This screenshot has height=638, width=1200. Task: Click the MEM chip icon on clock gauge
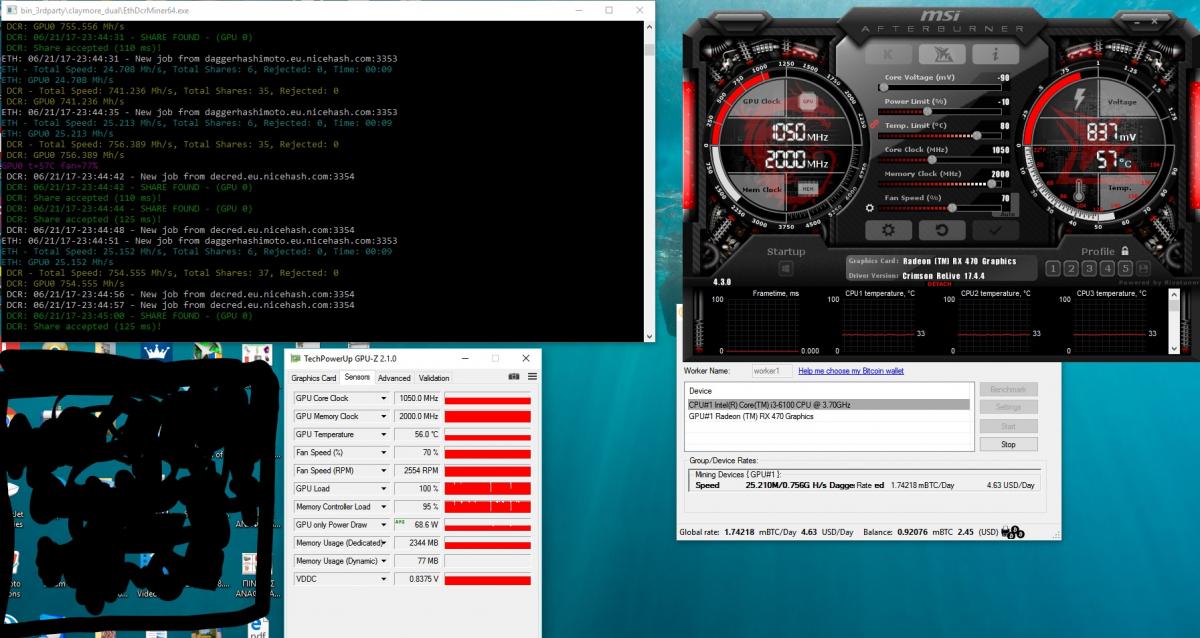(806, 188)
